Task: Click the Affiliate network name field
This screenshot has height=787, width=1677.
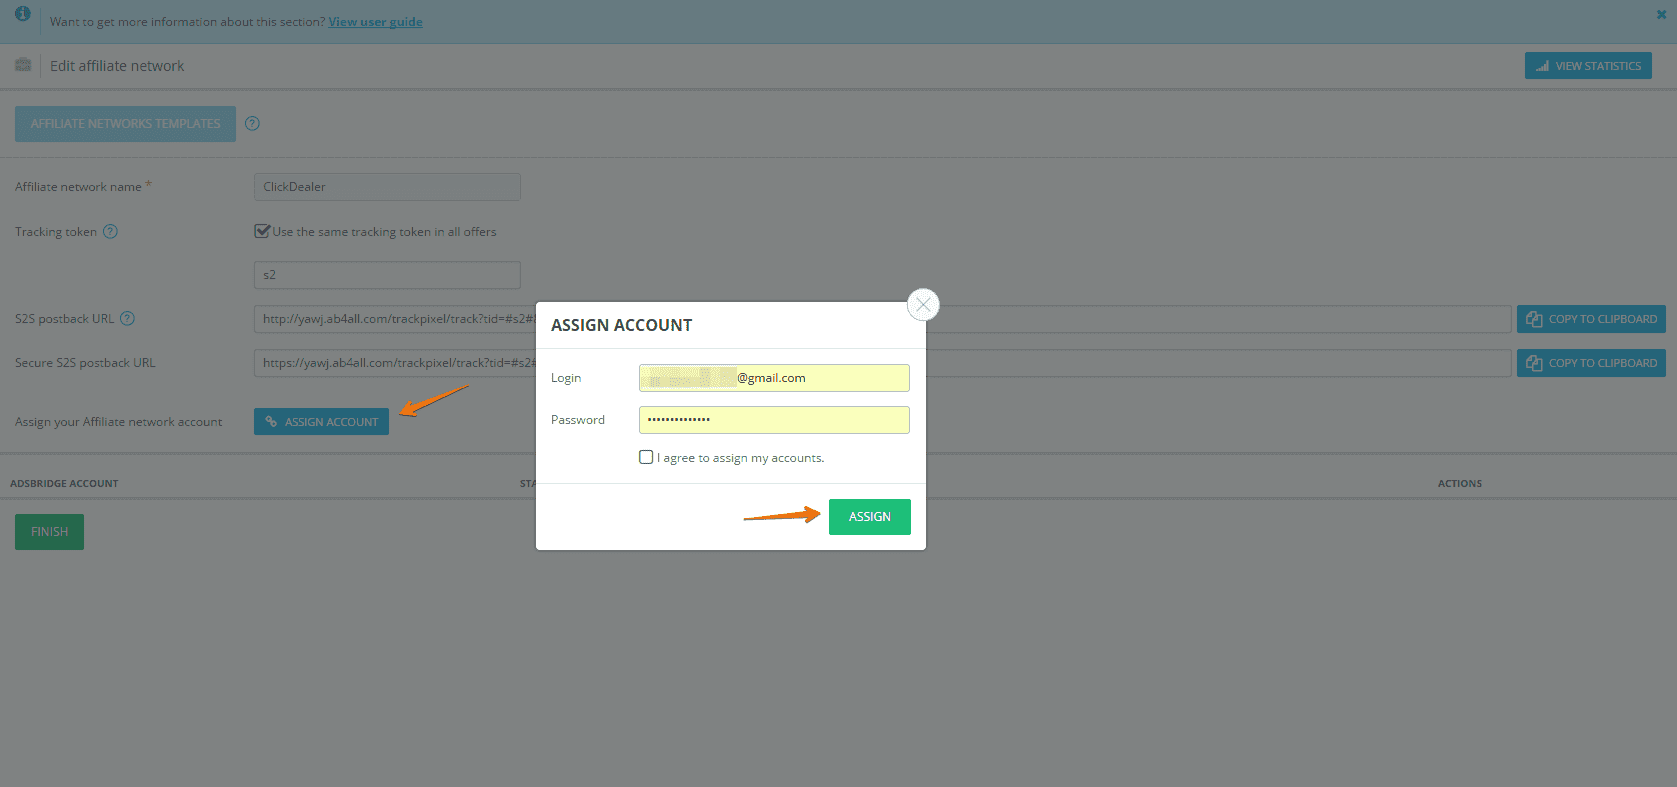Action: [x=387, y=187]
